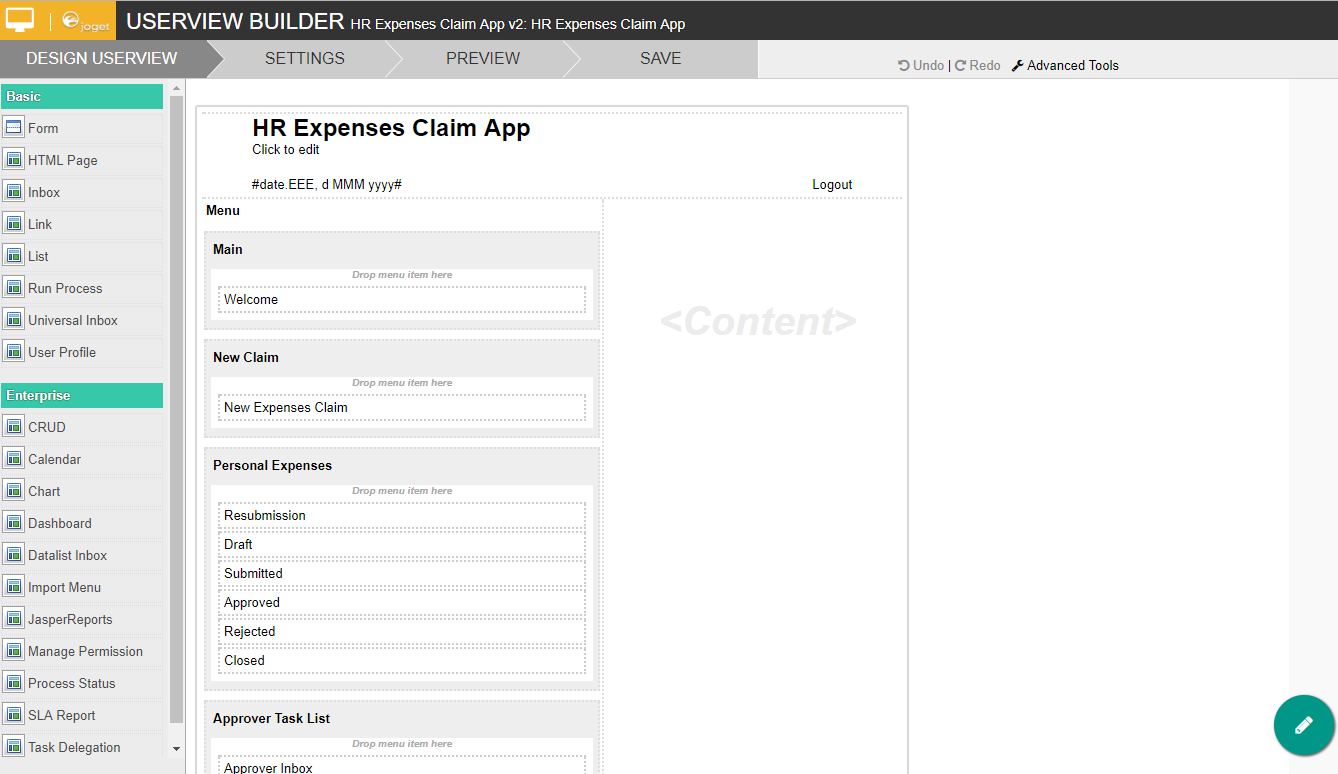Image resolution: width=1338 pixels, height=774 pixels.
Task: Click the Run Process element icon
Action: click(13, 287)
